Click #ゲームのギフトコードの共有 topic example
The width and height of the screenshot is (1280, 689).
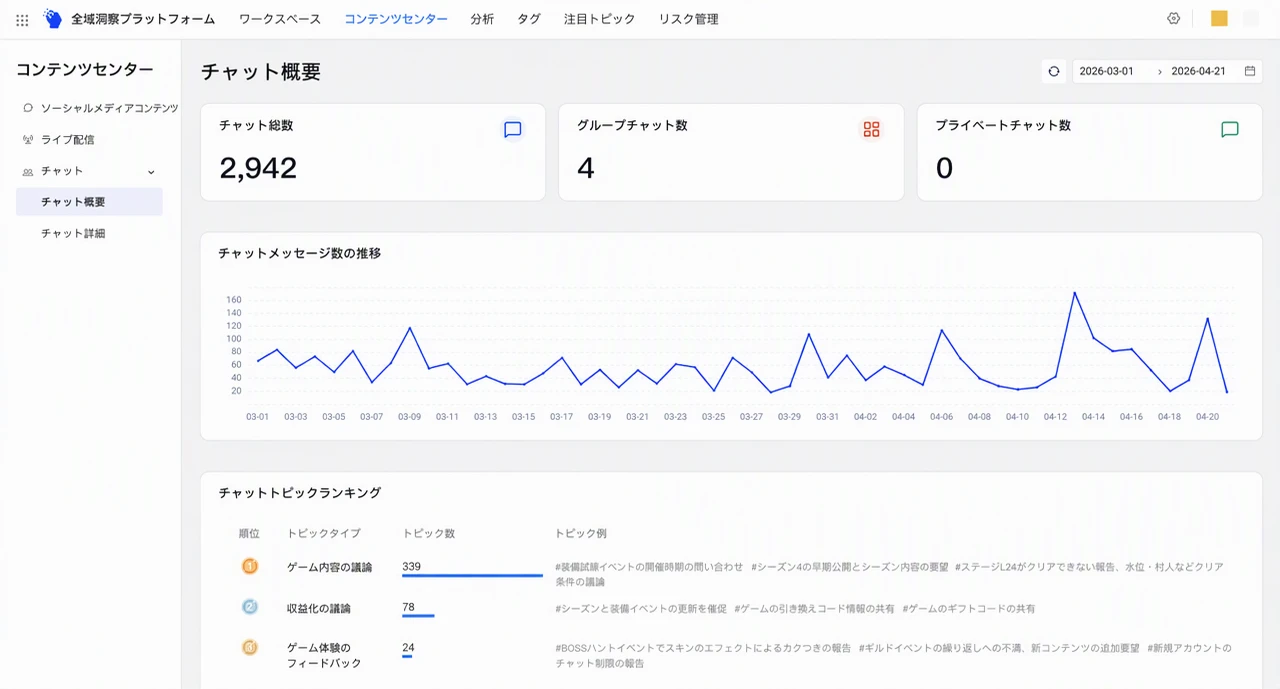point(969,608)
